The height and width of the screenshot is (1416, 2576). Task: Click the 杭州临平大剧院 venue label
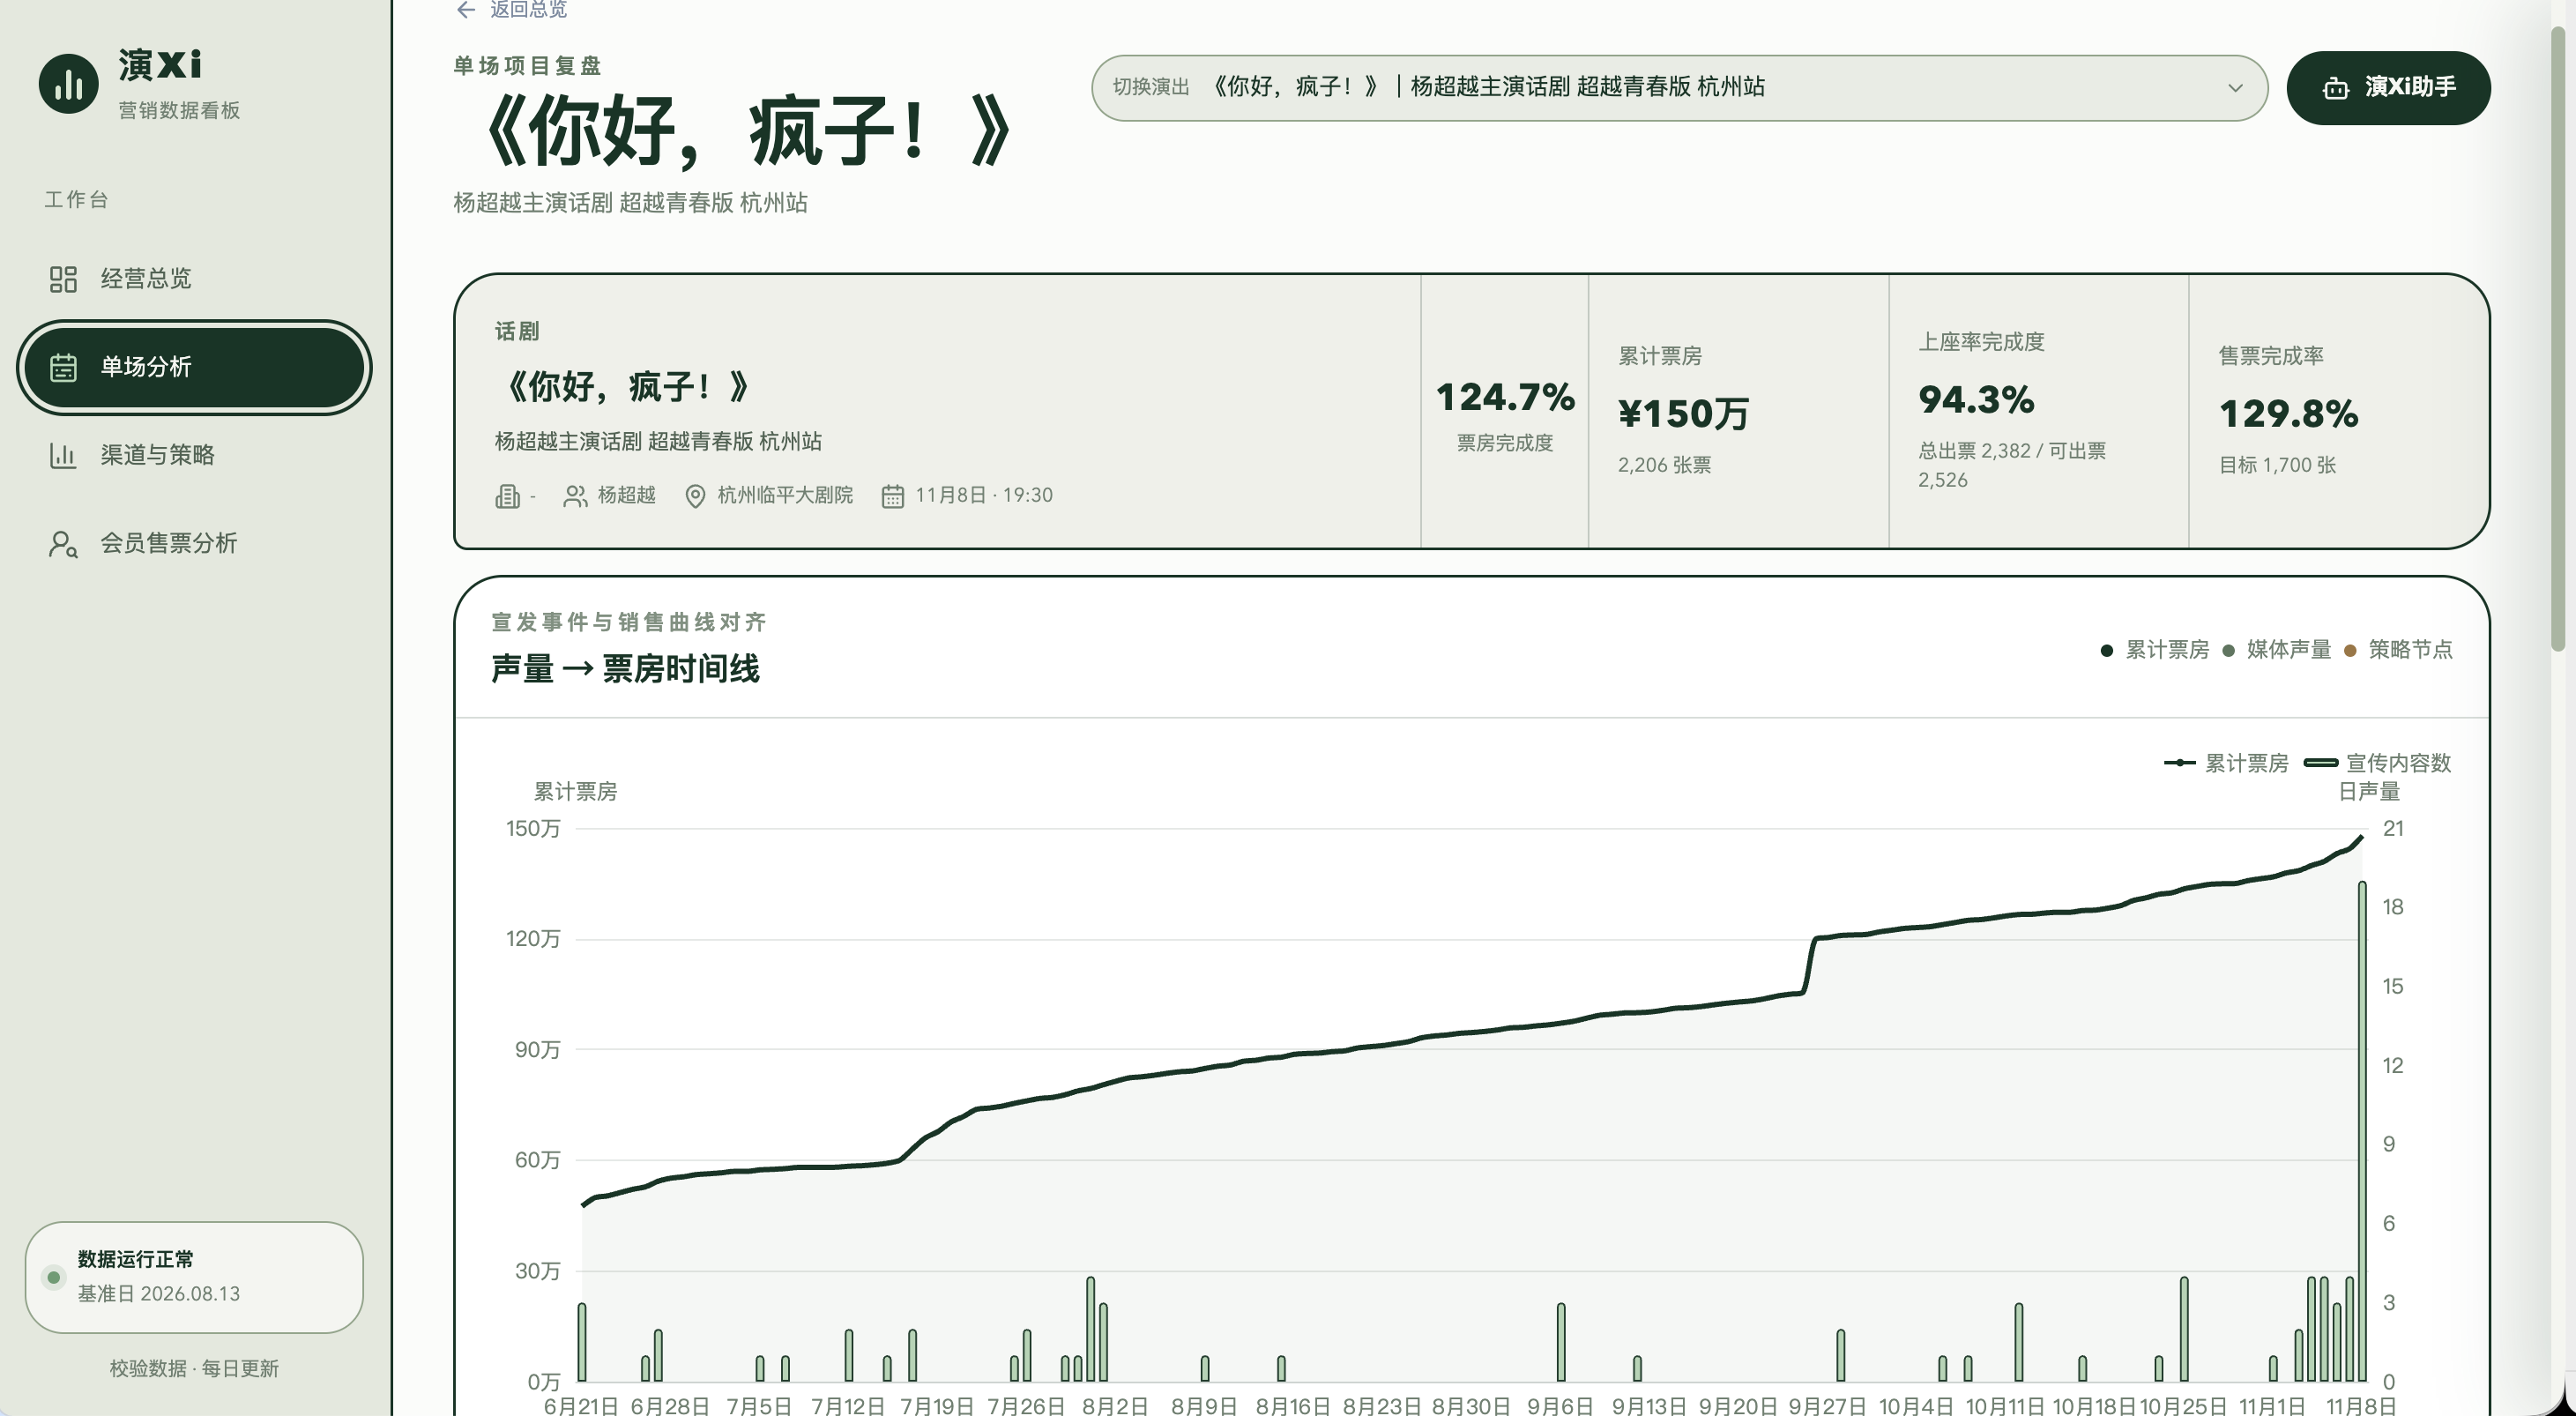pos(785,496)
